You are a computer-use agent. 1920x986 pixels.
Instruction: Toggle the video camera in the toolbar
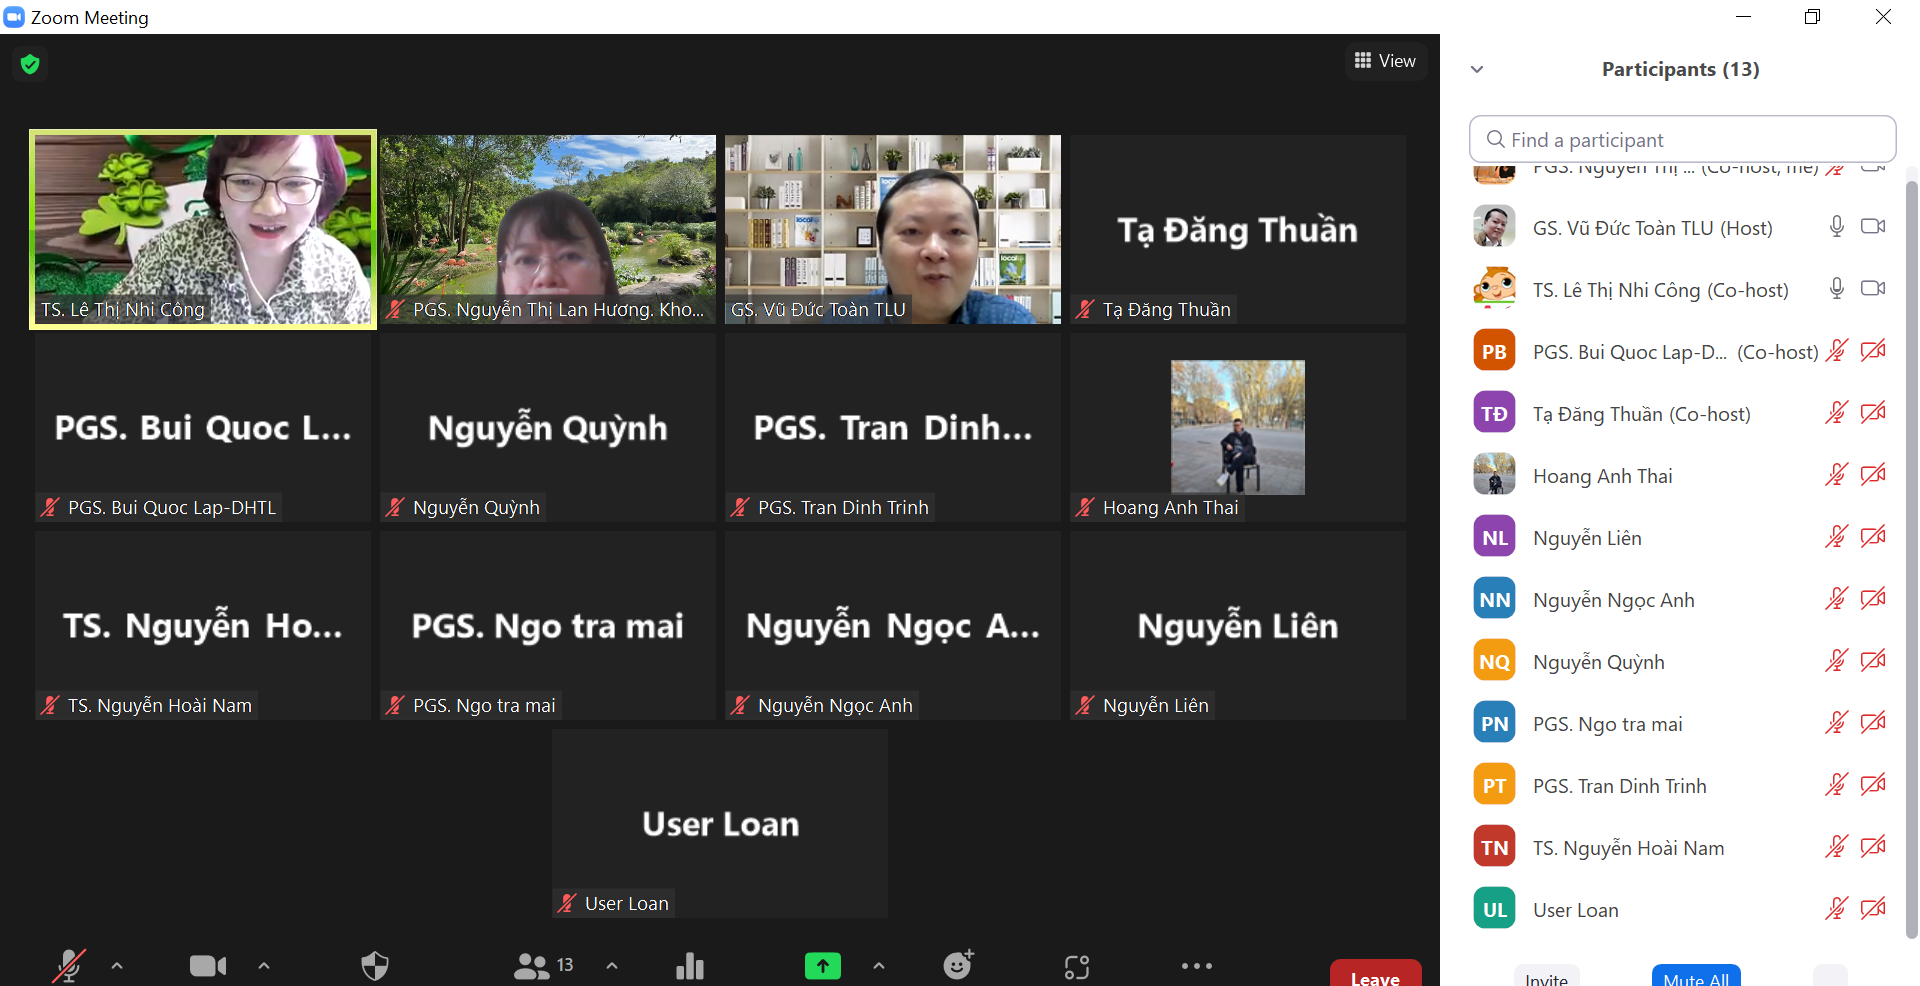[208, 966]
